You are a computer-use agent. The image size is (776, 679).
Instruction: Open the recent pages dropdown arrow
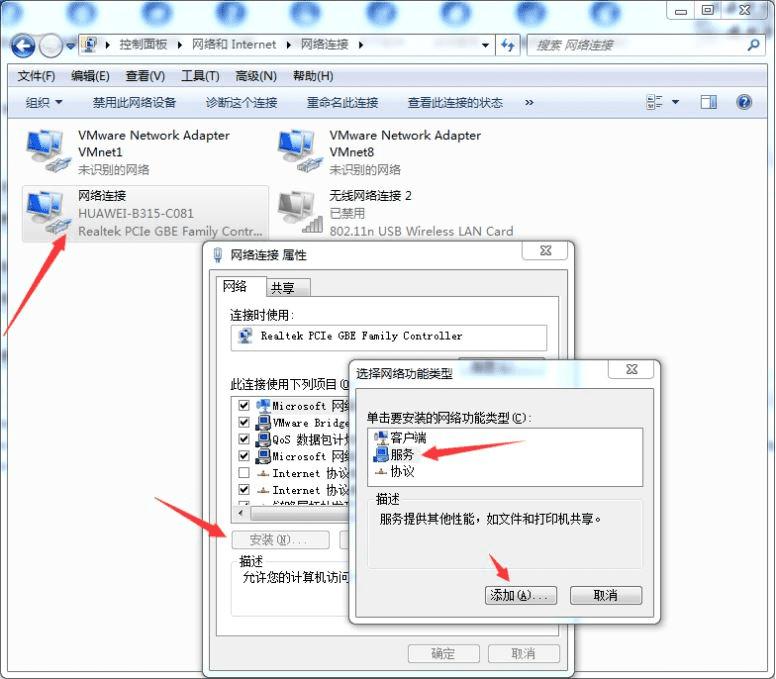tap(70, 46)
